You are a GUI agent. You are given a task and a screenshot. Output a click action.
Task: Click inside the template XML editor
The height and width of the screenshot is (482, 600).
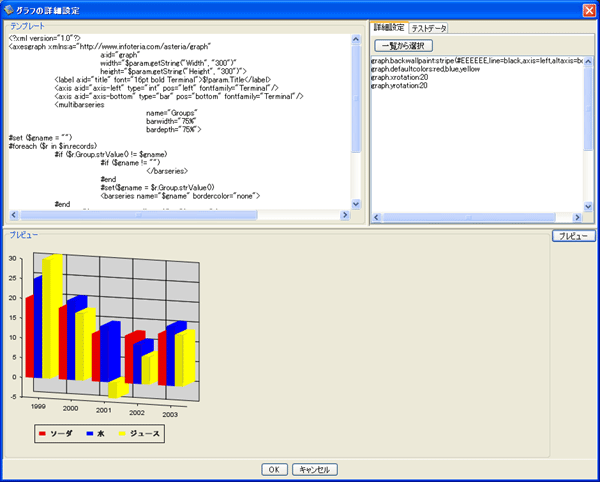[180, 120]
